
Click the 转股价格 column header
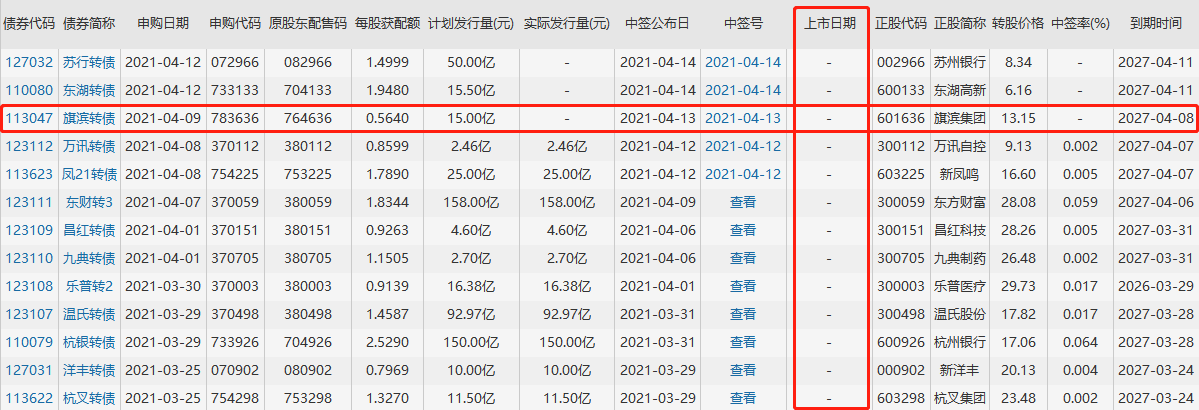coord(1018,24)
